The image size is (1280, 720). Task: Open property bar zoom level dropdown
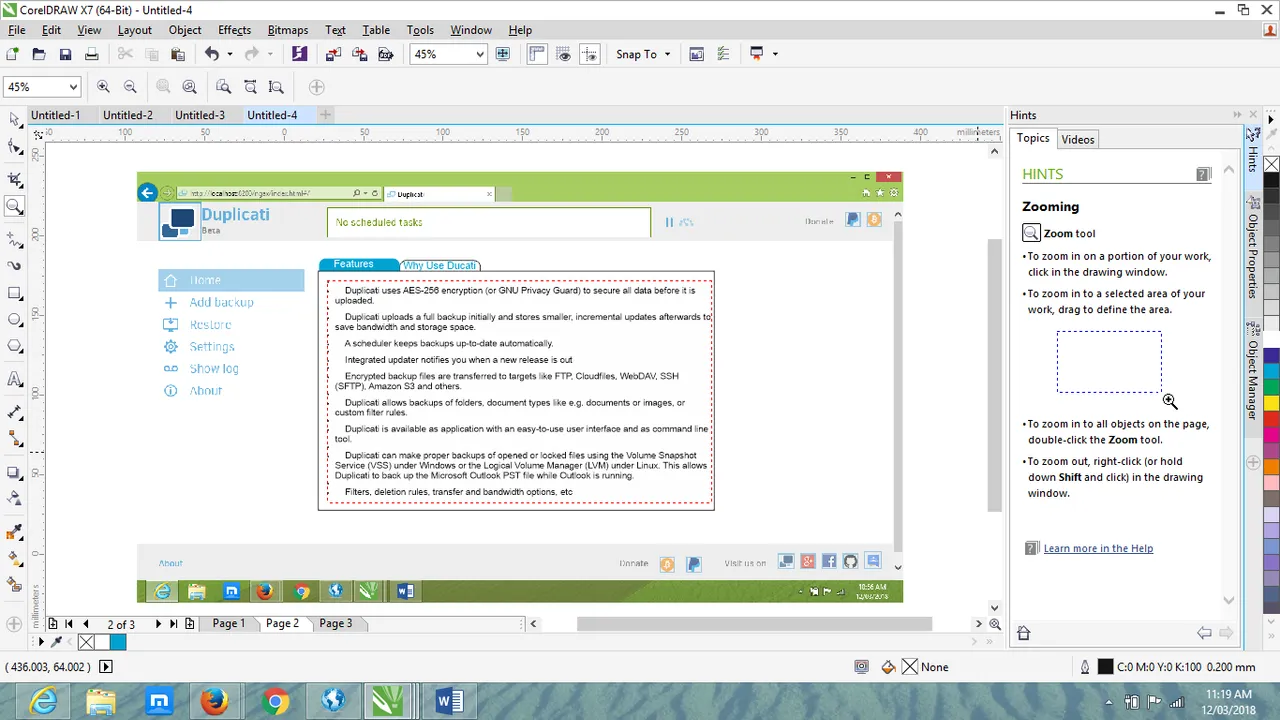coord(72,87)
